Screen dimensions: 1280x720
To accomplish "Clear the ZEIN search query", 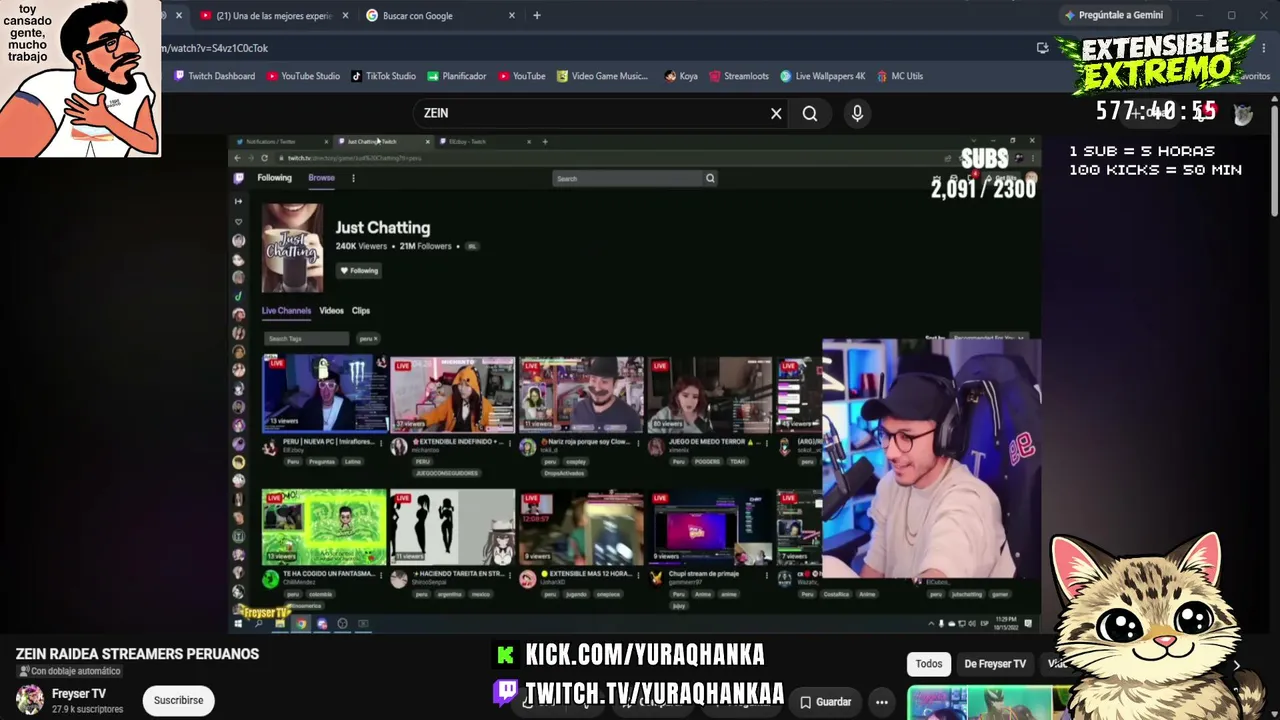I will click(x=776, y=114).
